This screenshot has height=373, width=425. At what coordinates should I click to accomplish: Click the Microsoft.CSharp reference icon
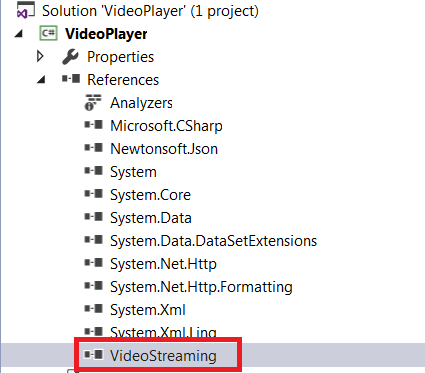(94, 125)
